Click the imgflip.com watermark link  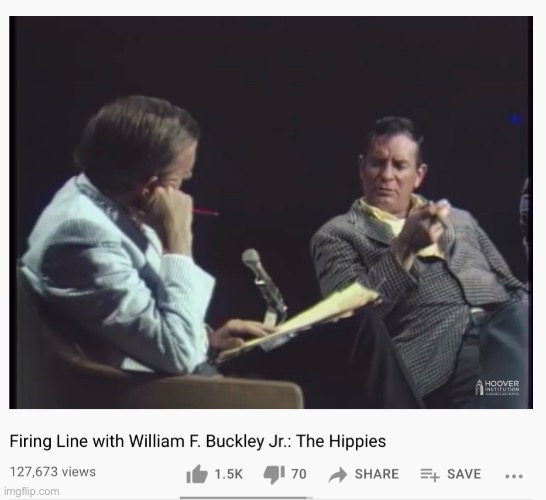32,491
